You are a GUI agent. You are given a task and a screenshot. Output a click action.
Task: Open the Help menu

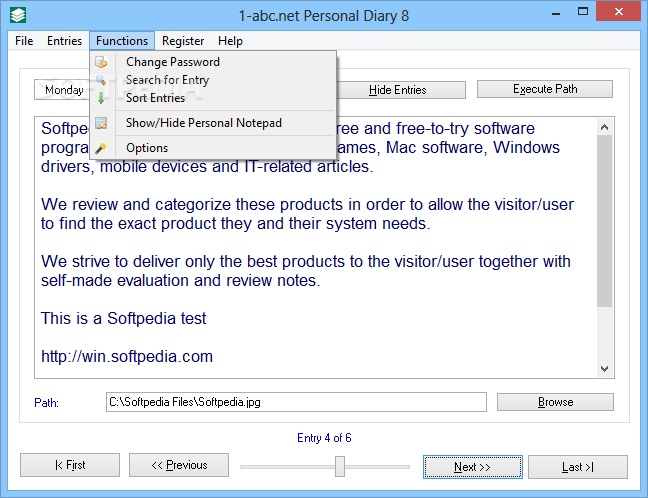click(x=230, y=41)
